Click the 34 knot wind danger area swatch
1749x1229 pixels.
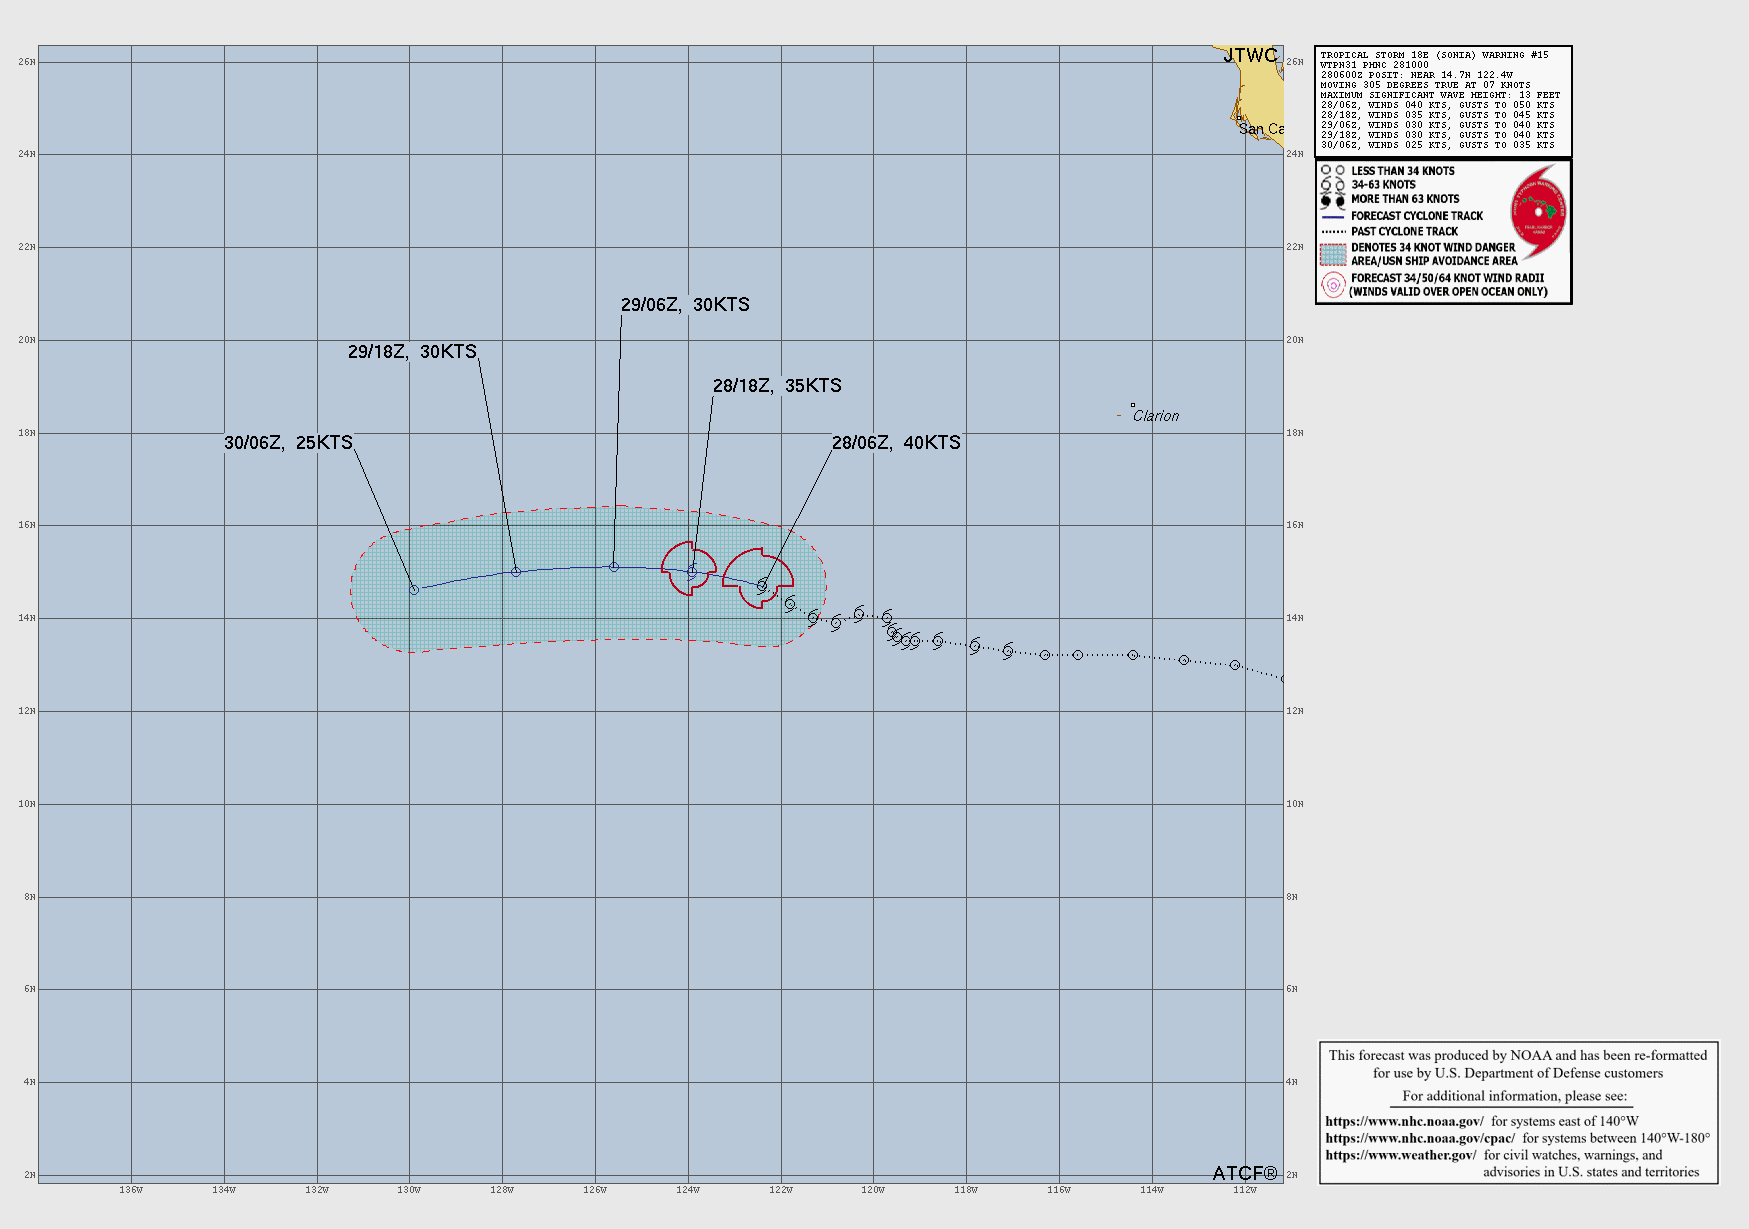1333,254
